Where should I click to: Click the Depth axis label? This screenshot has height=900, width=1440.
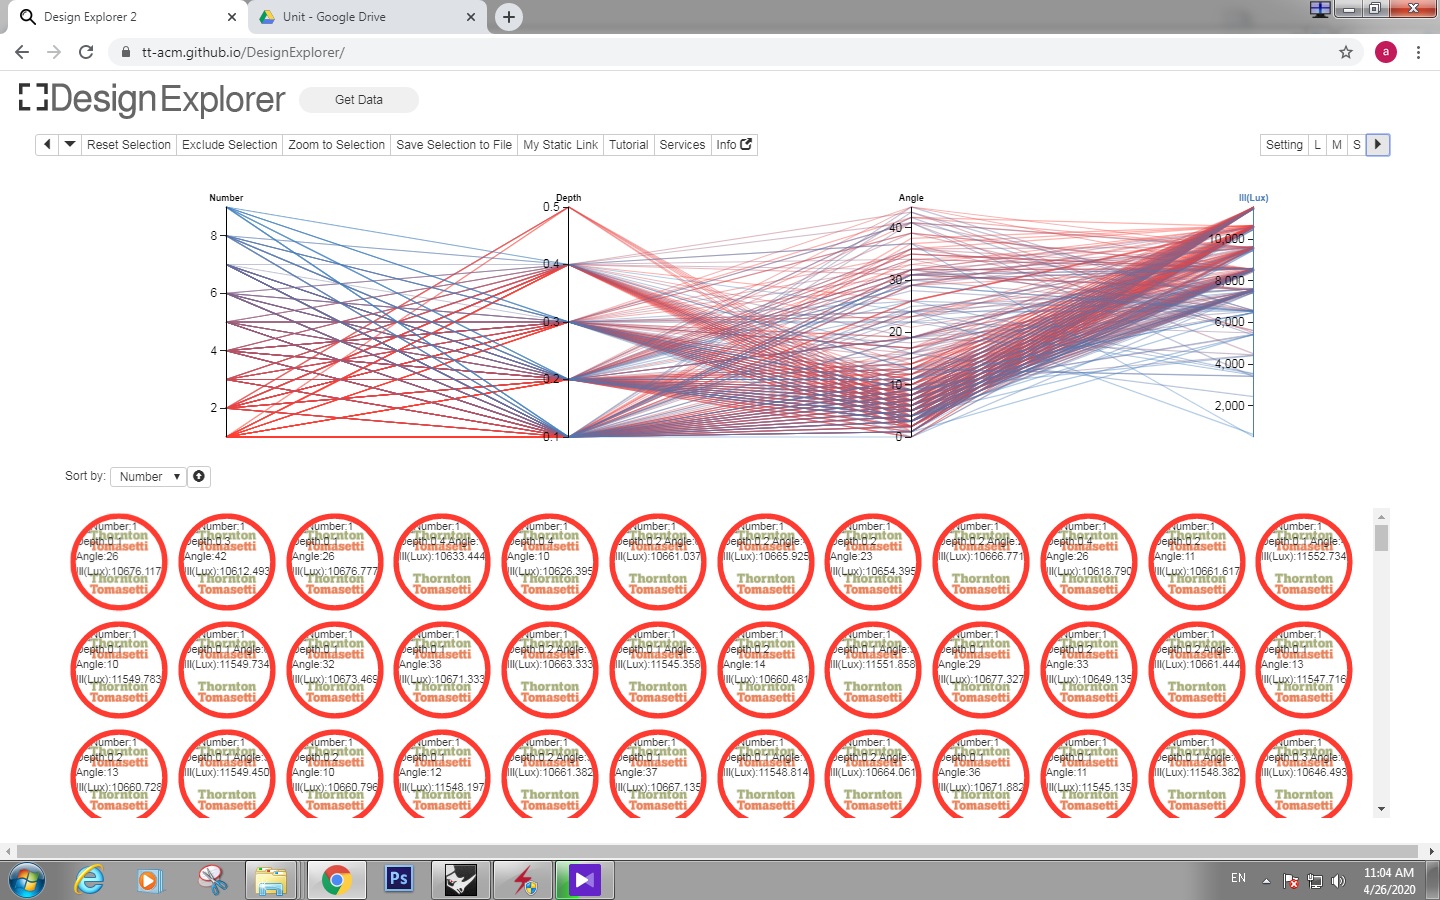click(x=568, y=198)
